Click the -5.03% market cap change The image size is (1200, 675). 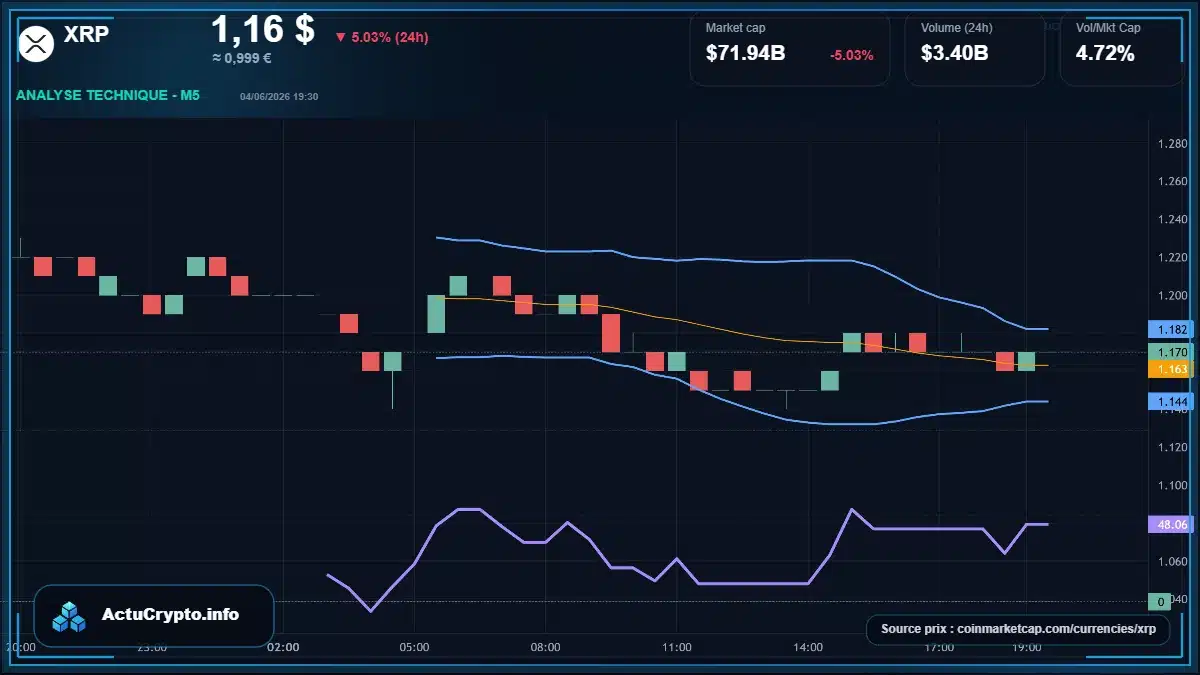pyautogui.click(x=851, y=55)
